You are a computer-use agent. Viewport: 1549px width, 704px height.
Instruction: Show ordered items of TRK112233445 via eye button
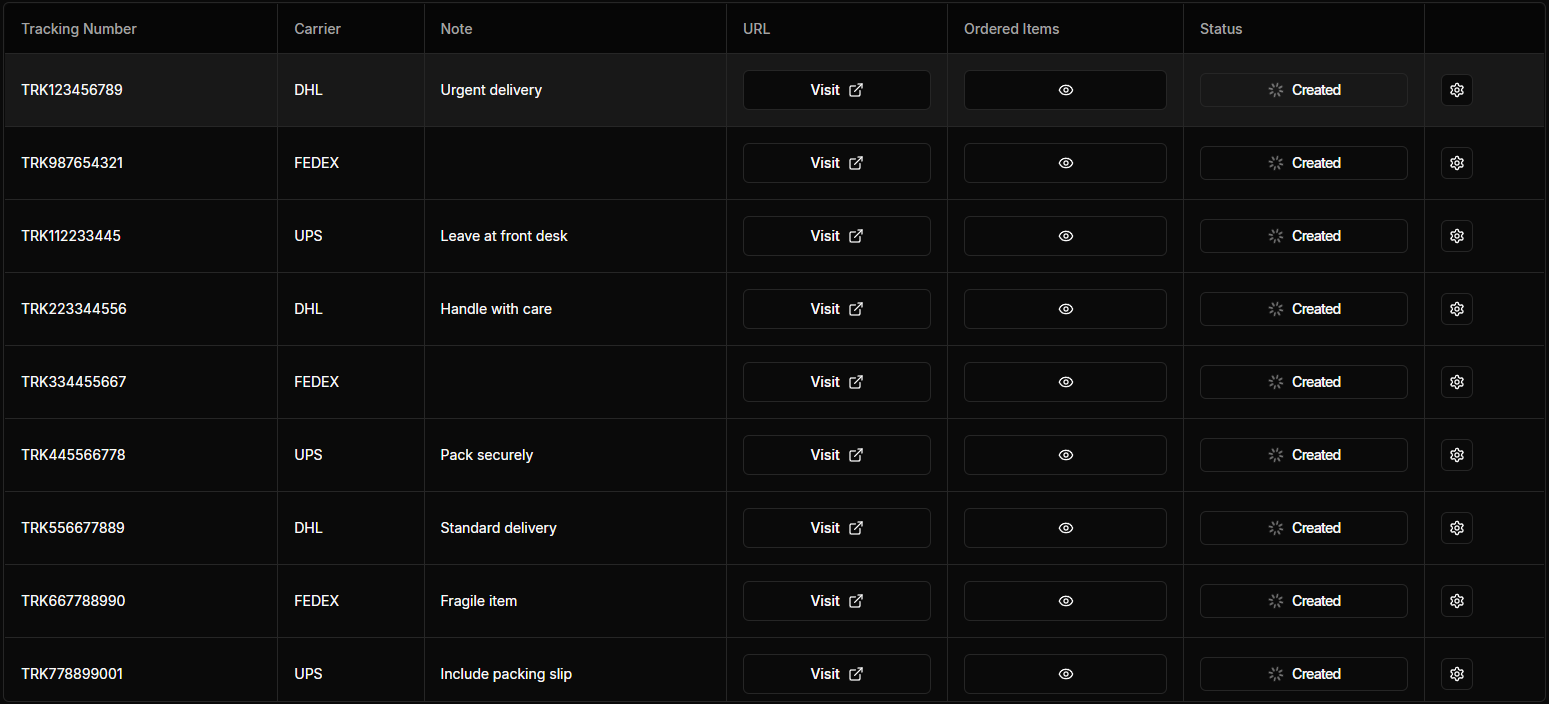coord(1065,236)
